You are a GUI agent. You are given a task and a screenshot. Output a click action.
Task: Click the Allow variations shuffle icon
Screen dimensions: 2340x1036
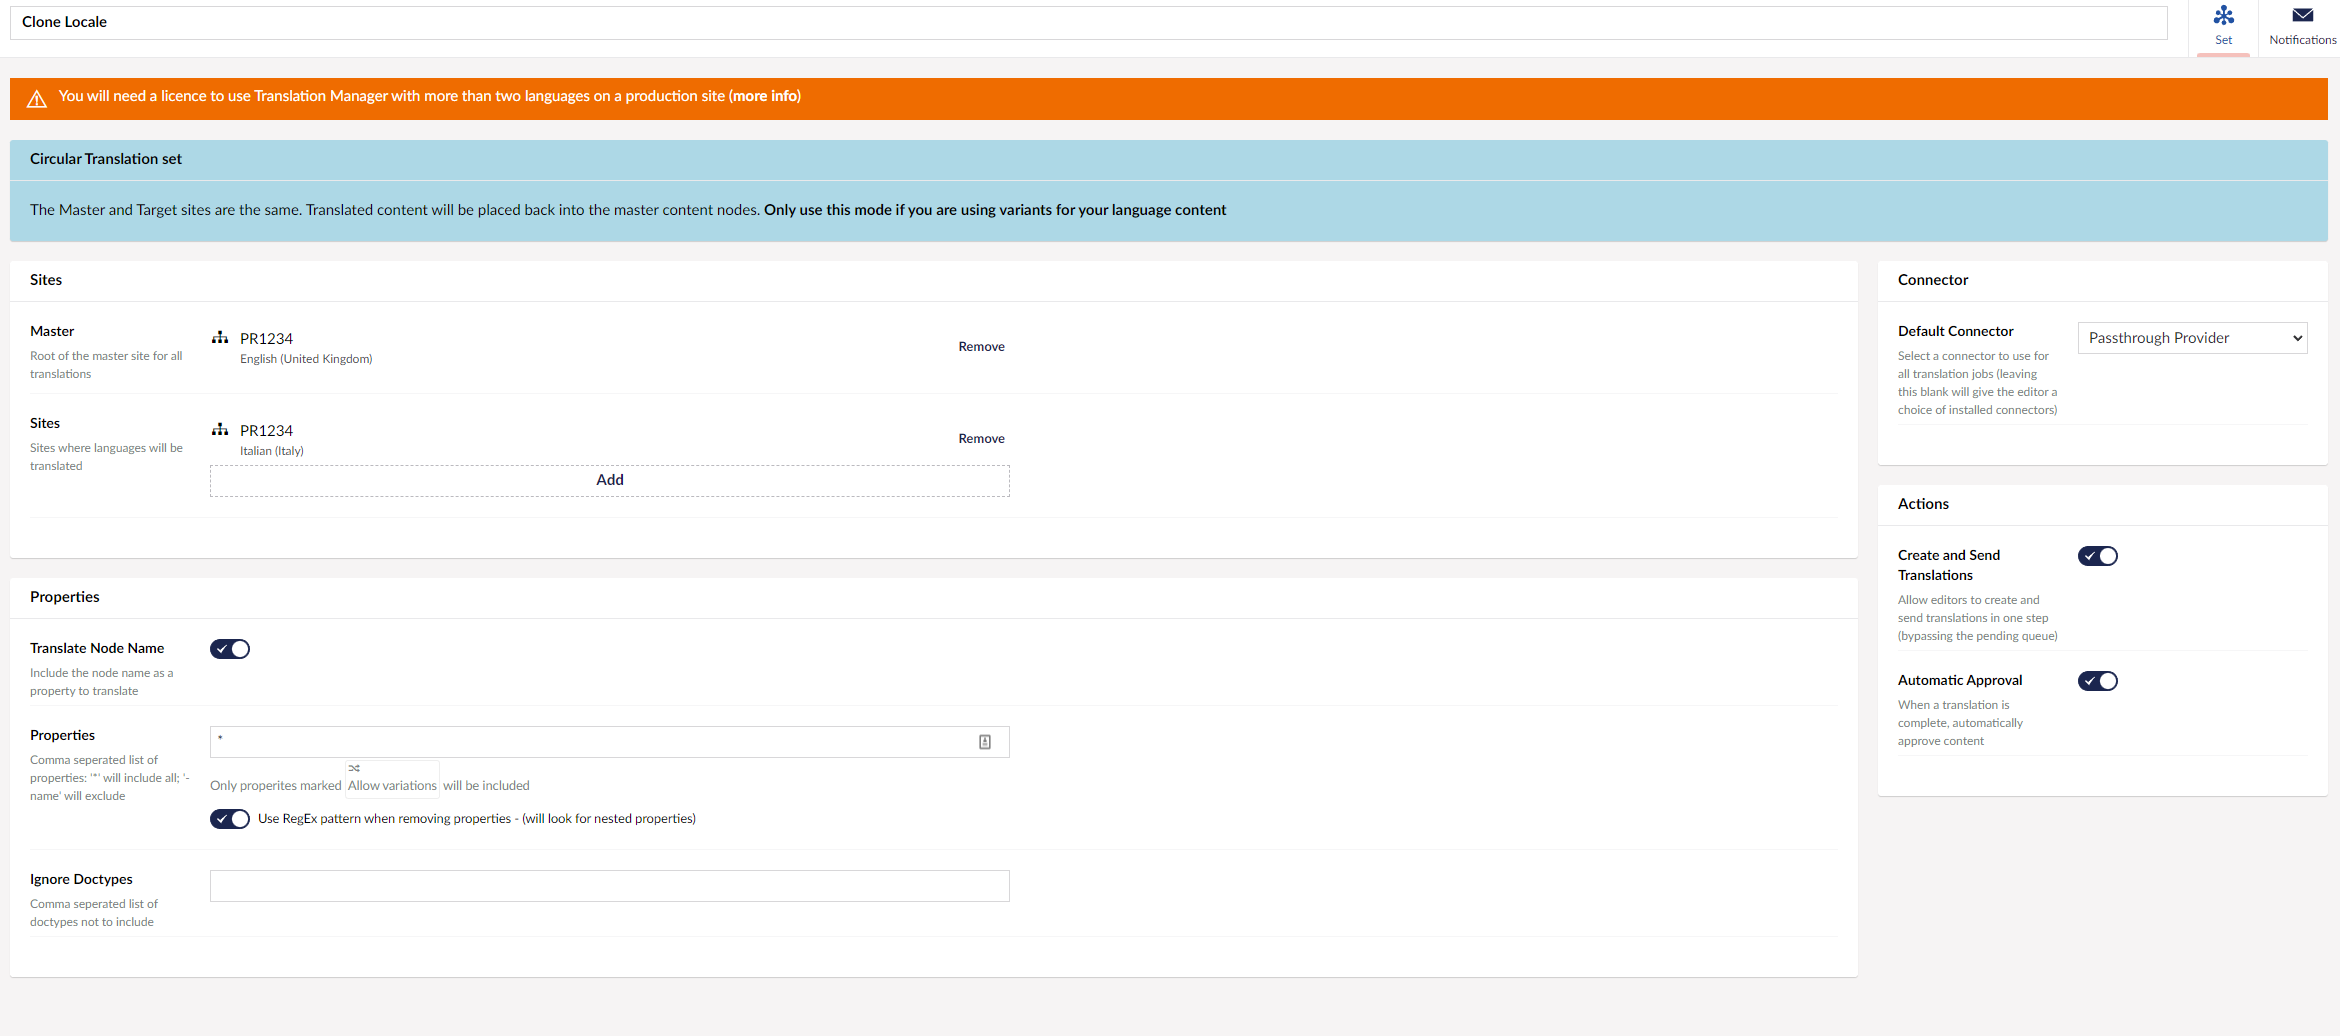pyautogui.click(x=354, y=768)
